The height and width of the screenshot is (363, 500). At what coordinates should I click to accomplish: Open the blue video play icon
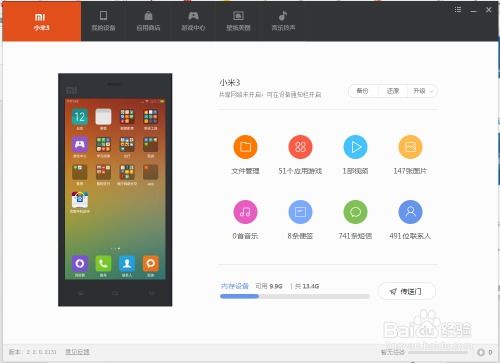point(355,147)
